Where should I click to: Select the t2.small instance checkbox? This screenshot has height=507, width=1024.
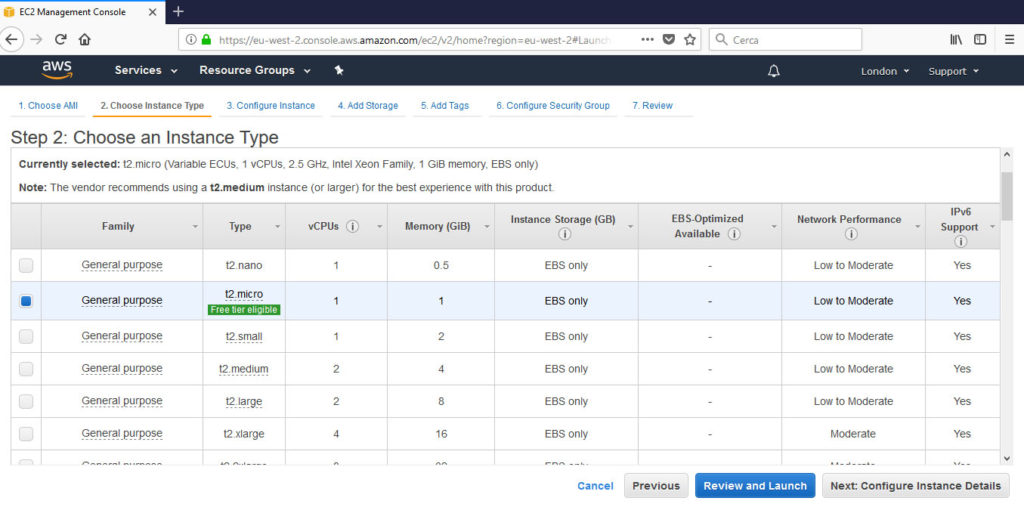26,336
